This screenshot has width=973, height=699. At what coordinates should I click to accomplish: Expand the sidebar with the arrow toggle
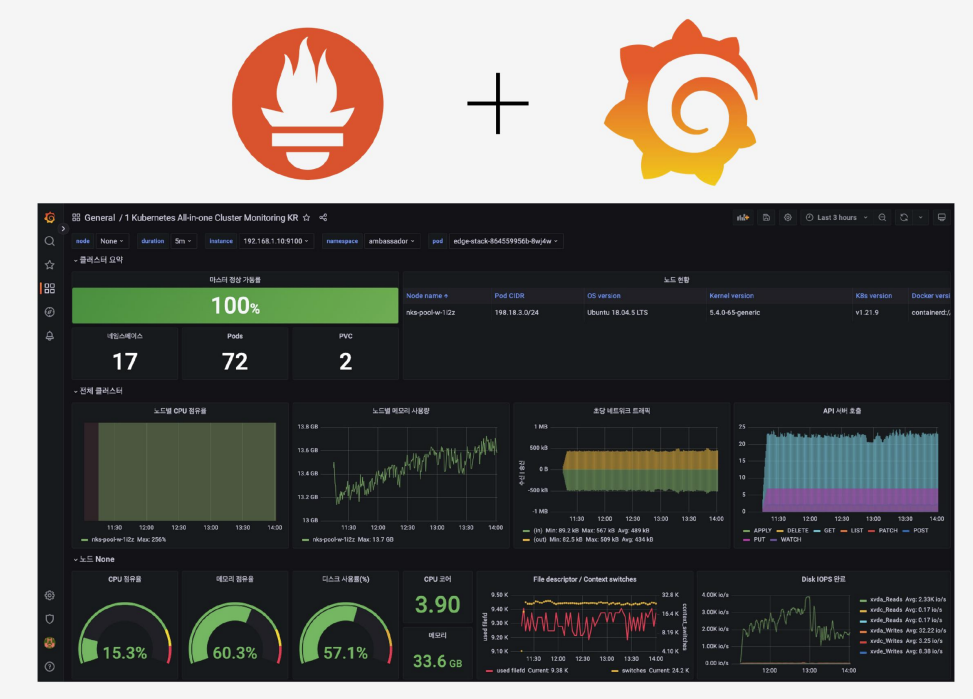point(63,229)
